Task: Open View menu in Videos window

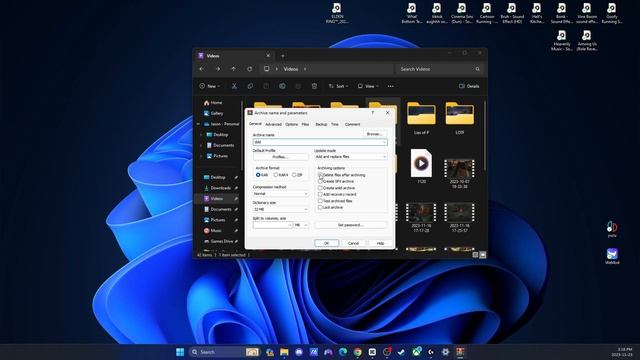Action: click(367, 86)
